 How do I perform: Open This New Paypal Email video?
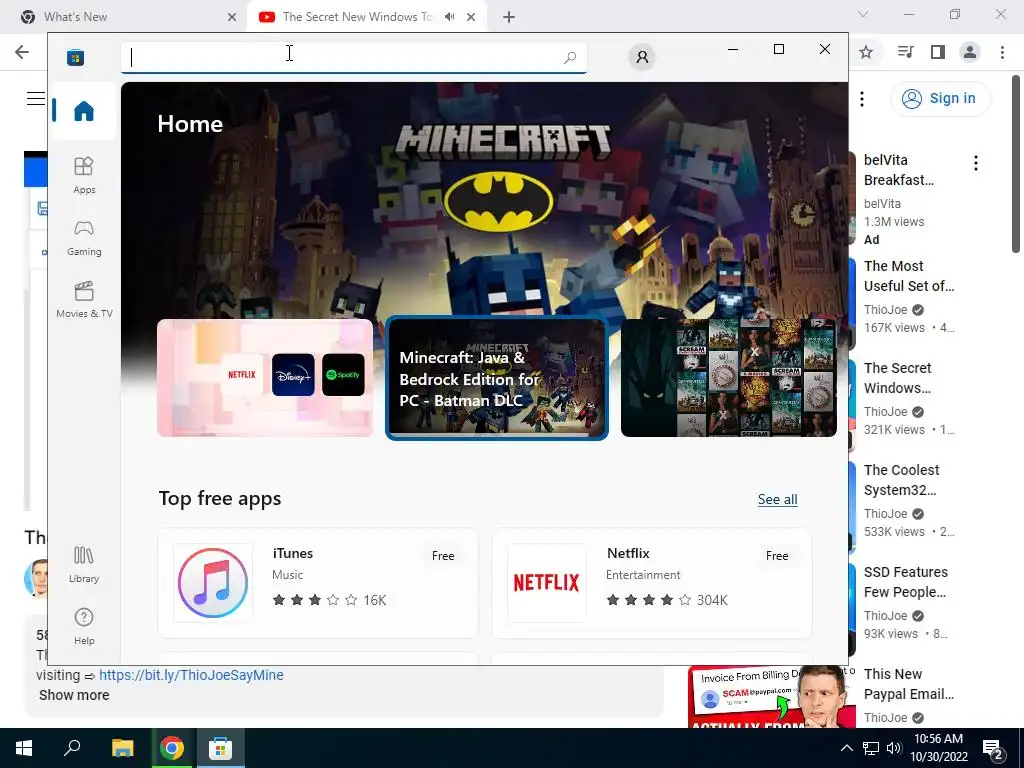click(908, 684)
